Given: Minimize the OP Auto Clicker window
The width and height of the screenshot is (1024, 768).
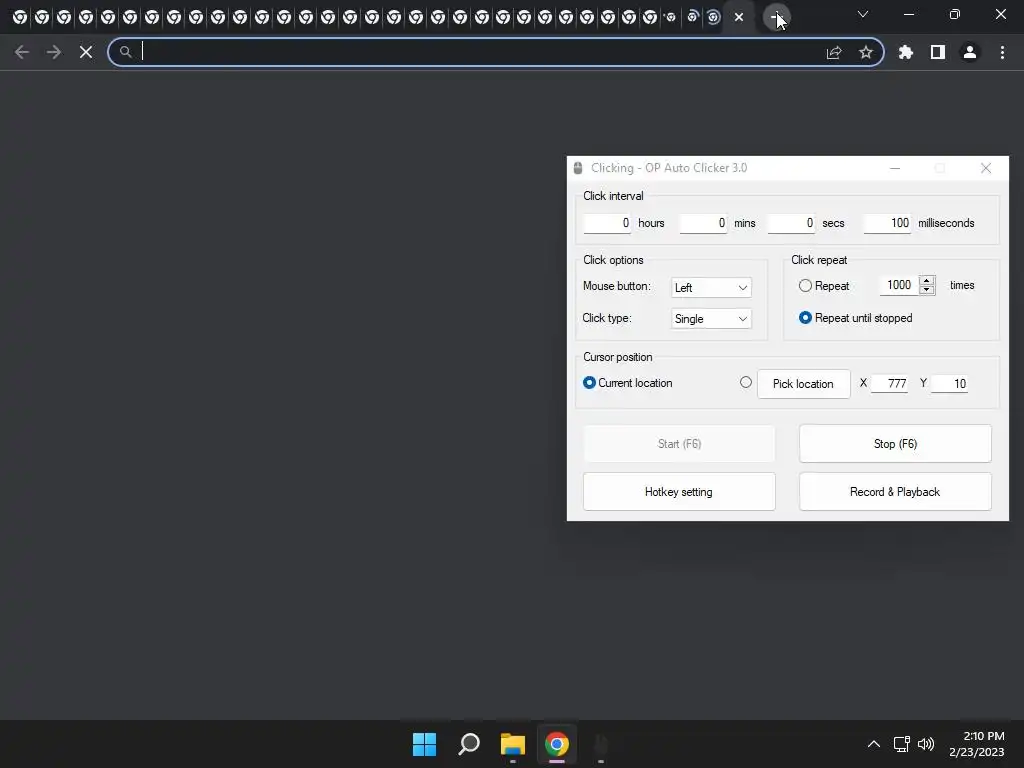Looking at the screenshot, I should (x=895, y=168).
